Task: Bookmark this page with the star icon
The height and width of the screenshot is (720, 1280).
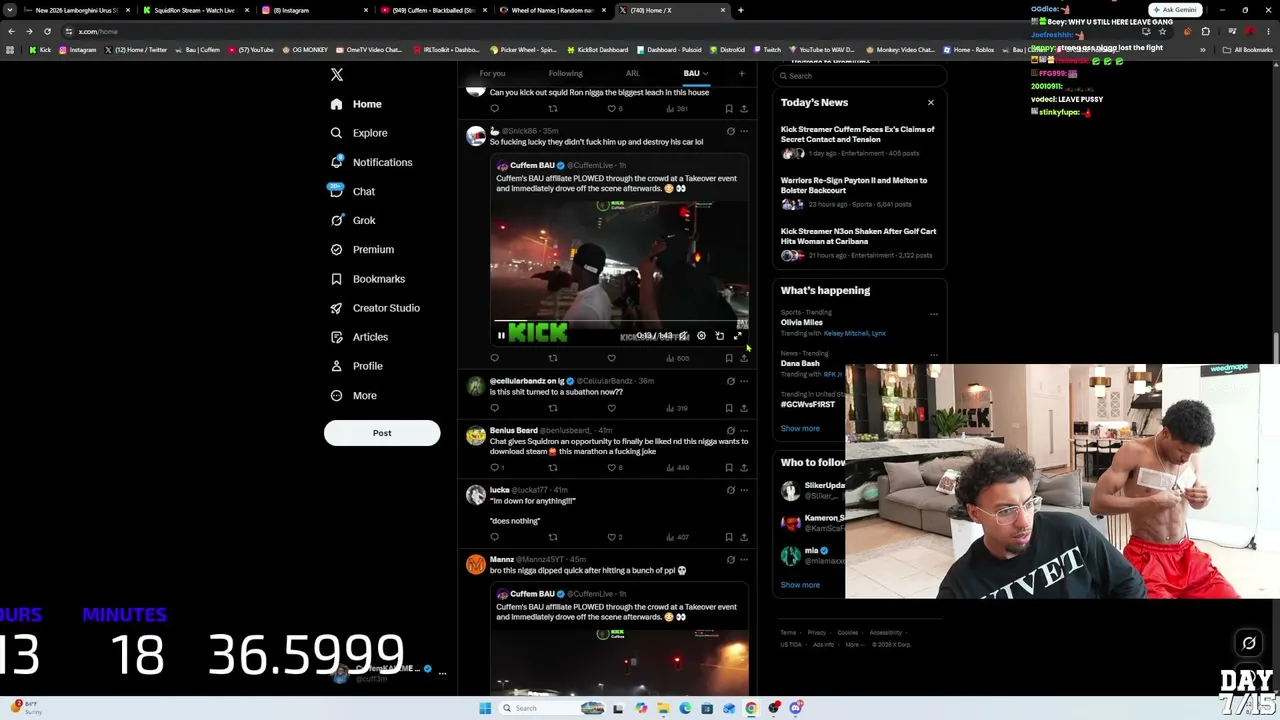Action: tap(1162, 31)
